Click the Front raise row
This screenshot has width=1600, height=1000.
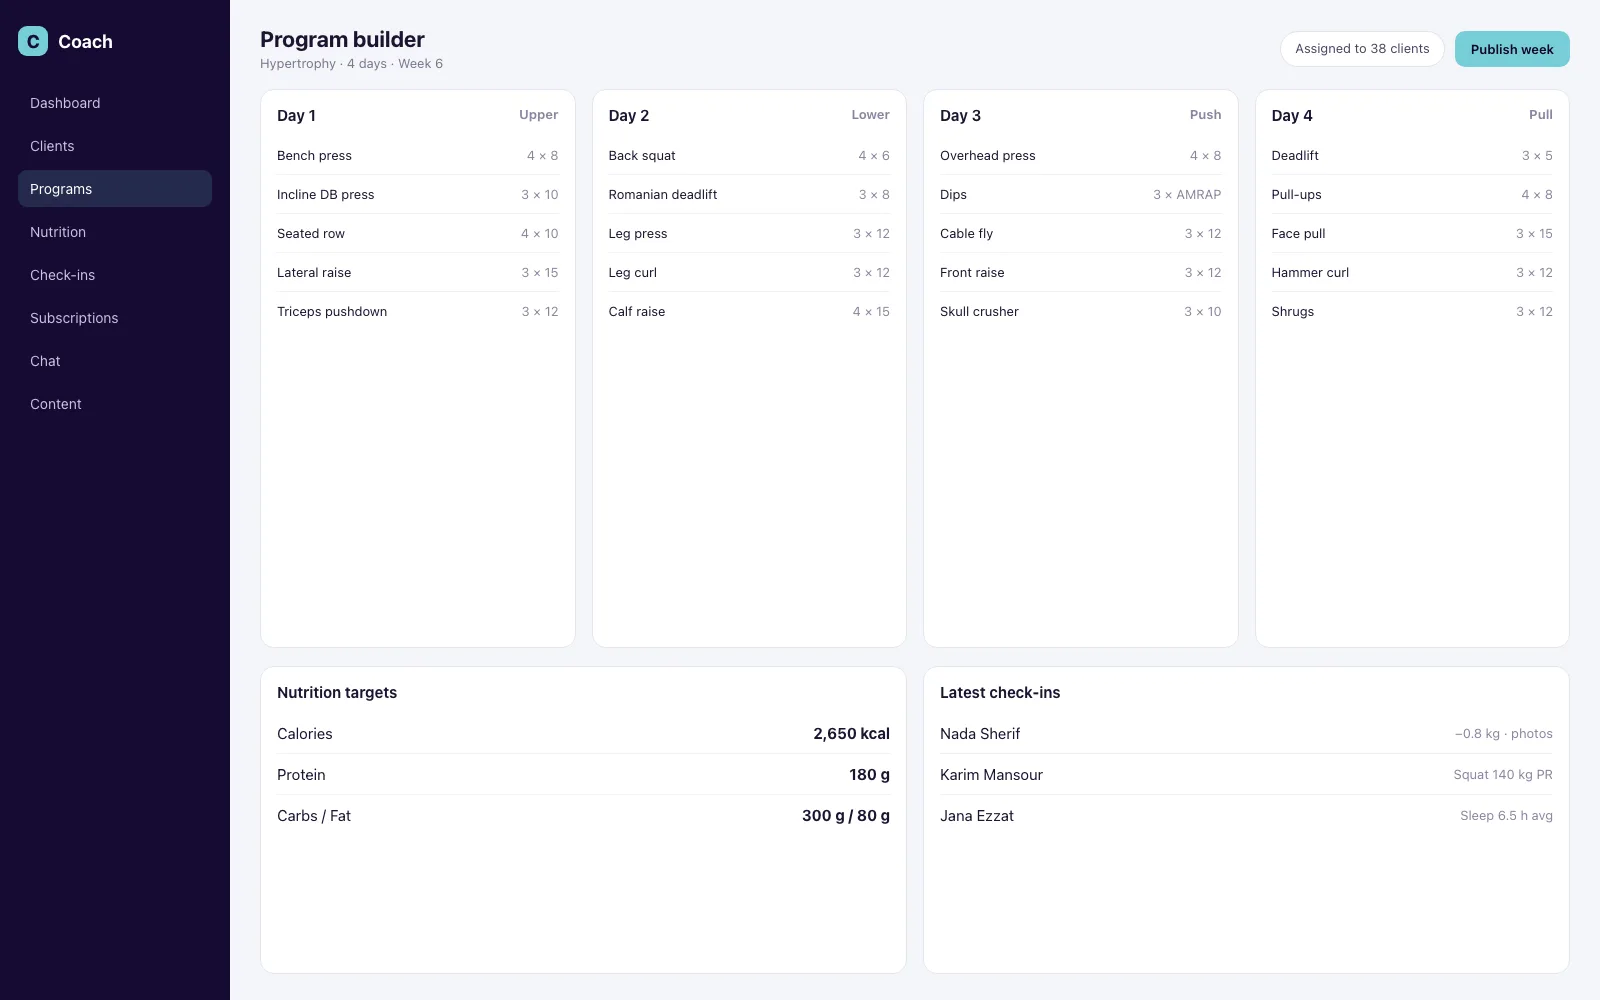pyautogui.click(x=1081, y=273)
